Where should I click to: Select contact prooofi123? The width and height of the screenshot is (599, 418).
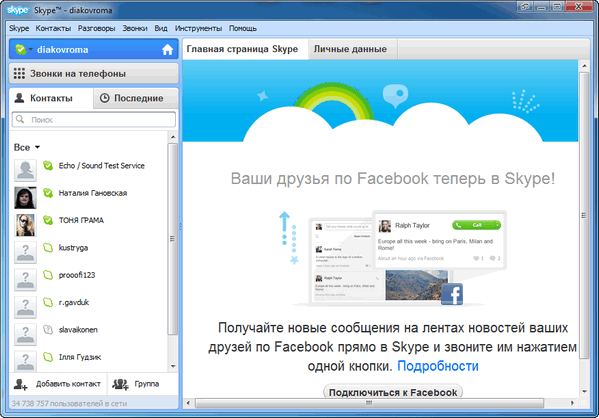pos(88,280)
